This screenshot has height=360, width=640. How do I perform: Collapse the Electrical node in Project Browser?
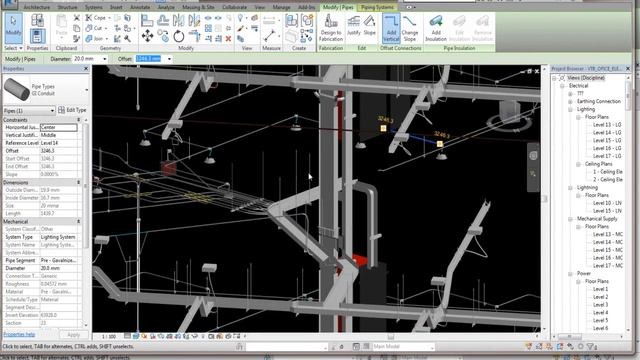pyautogui.click(x=562, y=86)
